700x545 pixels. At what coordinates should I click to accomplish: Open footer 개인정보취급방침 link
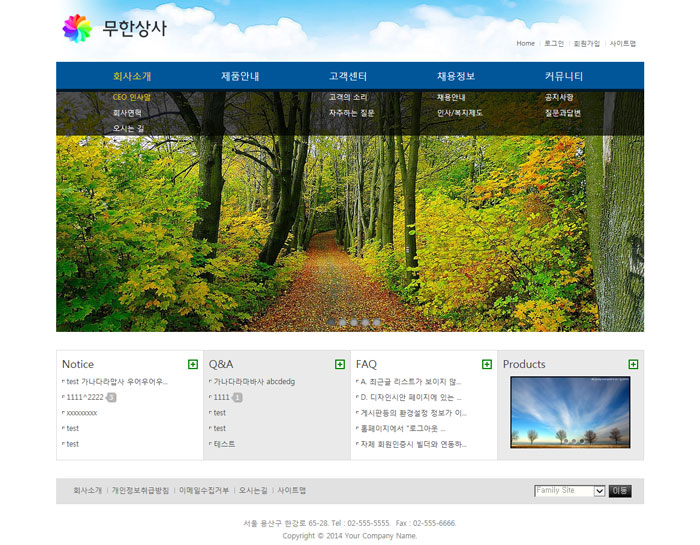[140, 491]
